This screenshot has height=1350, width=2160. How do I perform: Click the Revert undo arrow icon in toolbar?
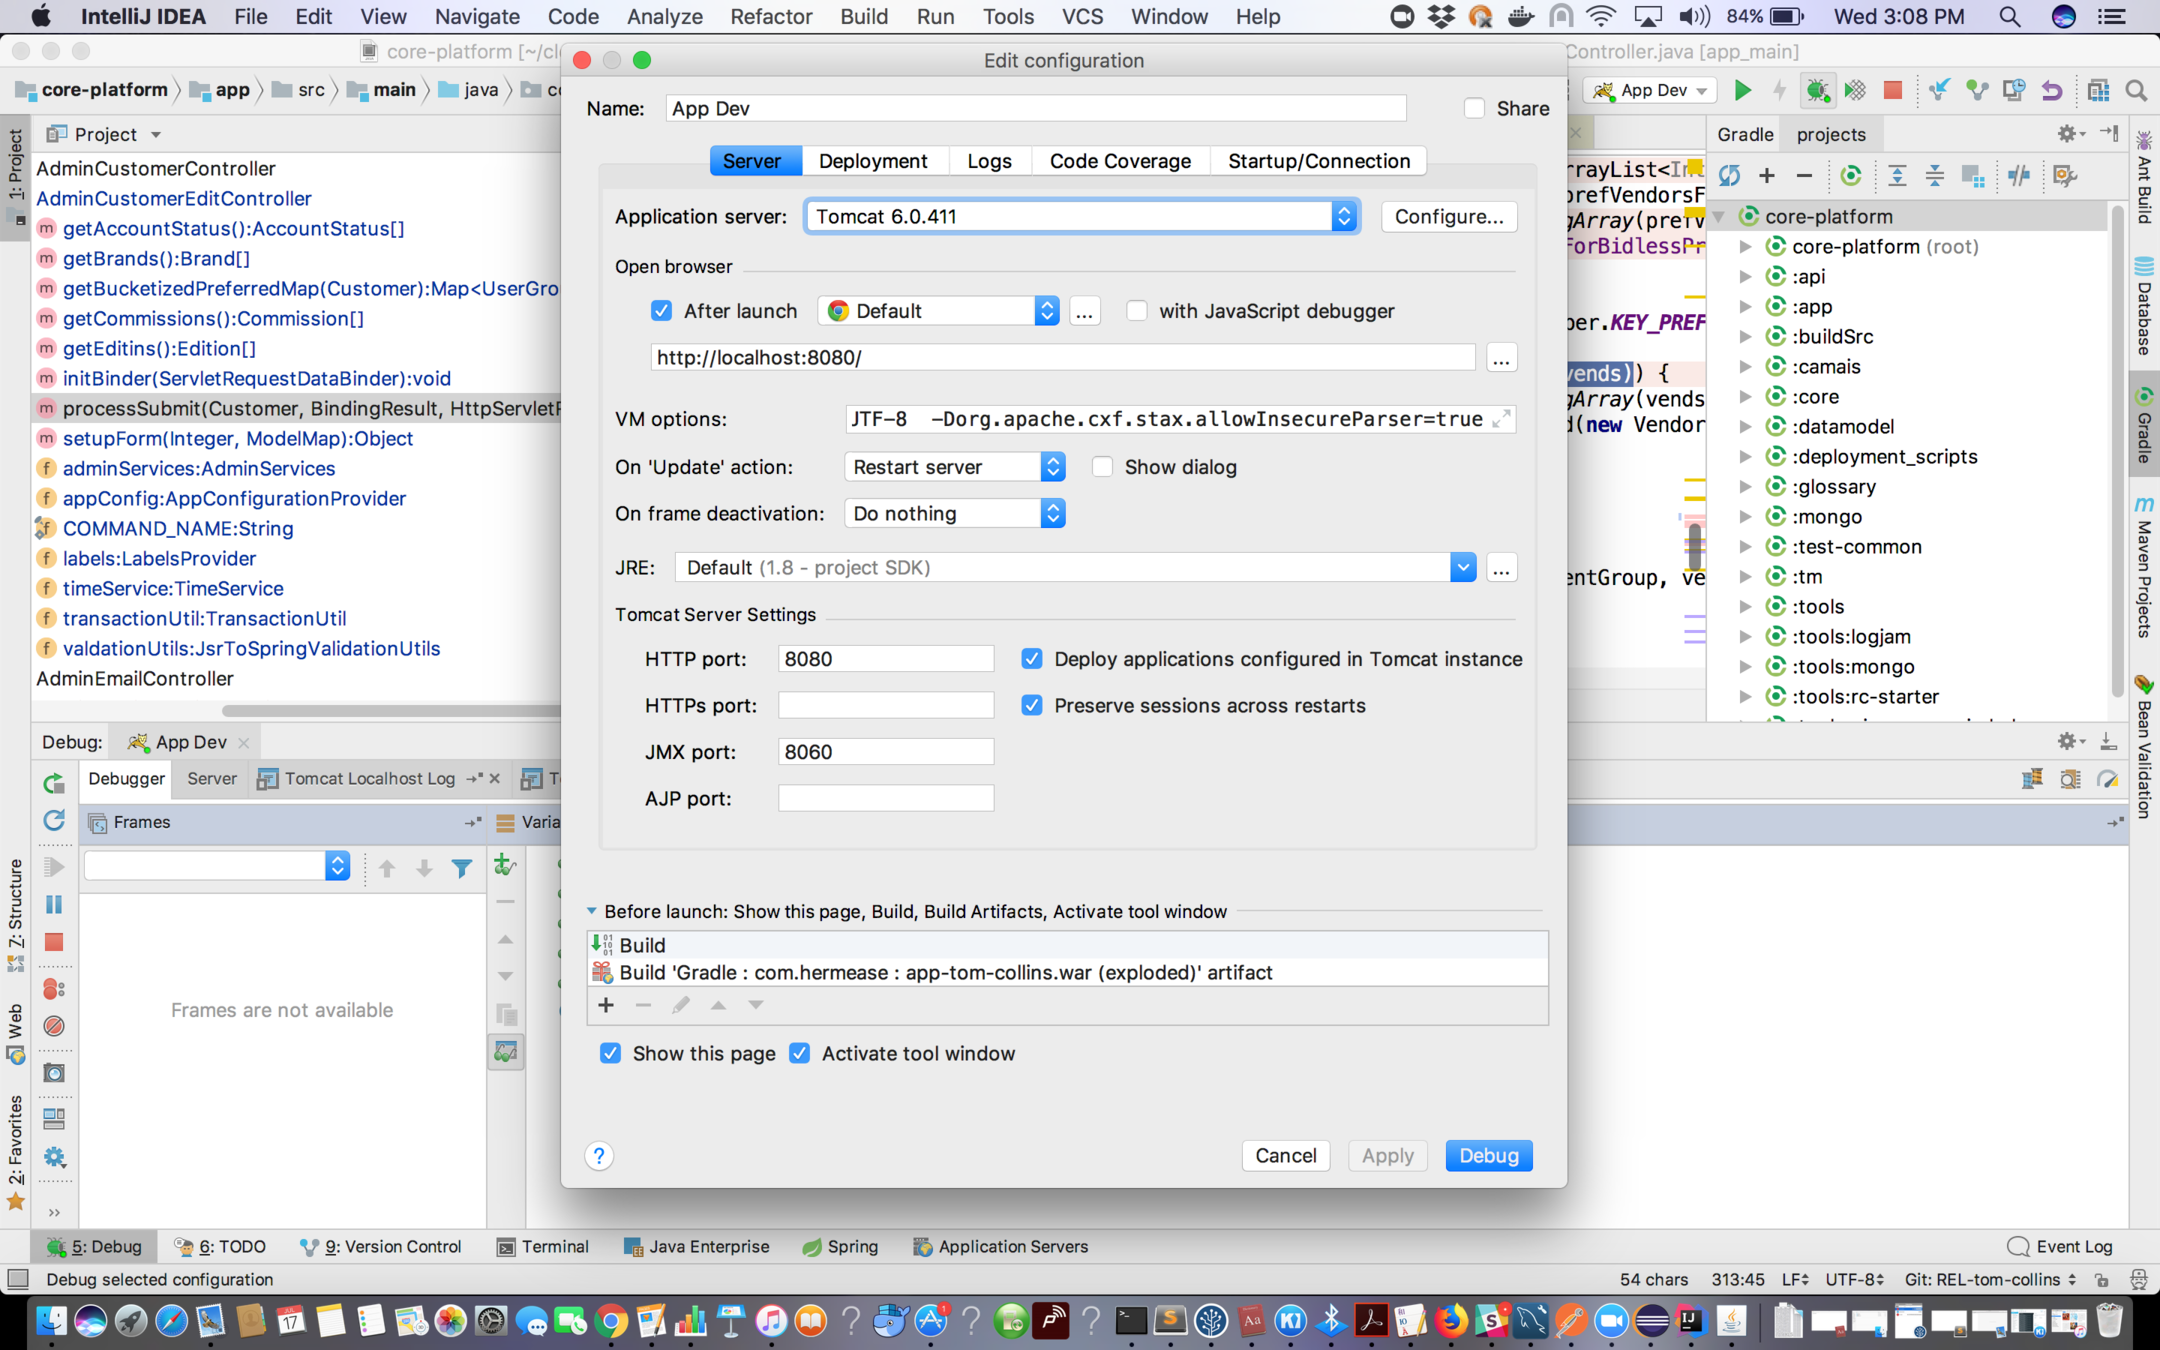pos(2052,90)
